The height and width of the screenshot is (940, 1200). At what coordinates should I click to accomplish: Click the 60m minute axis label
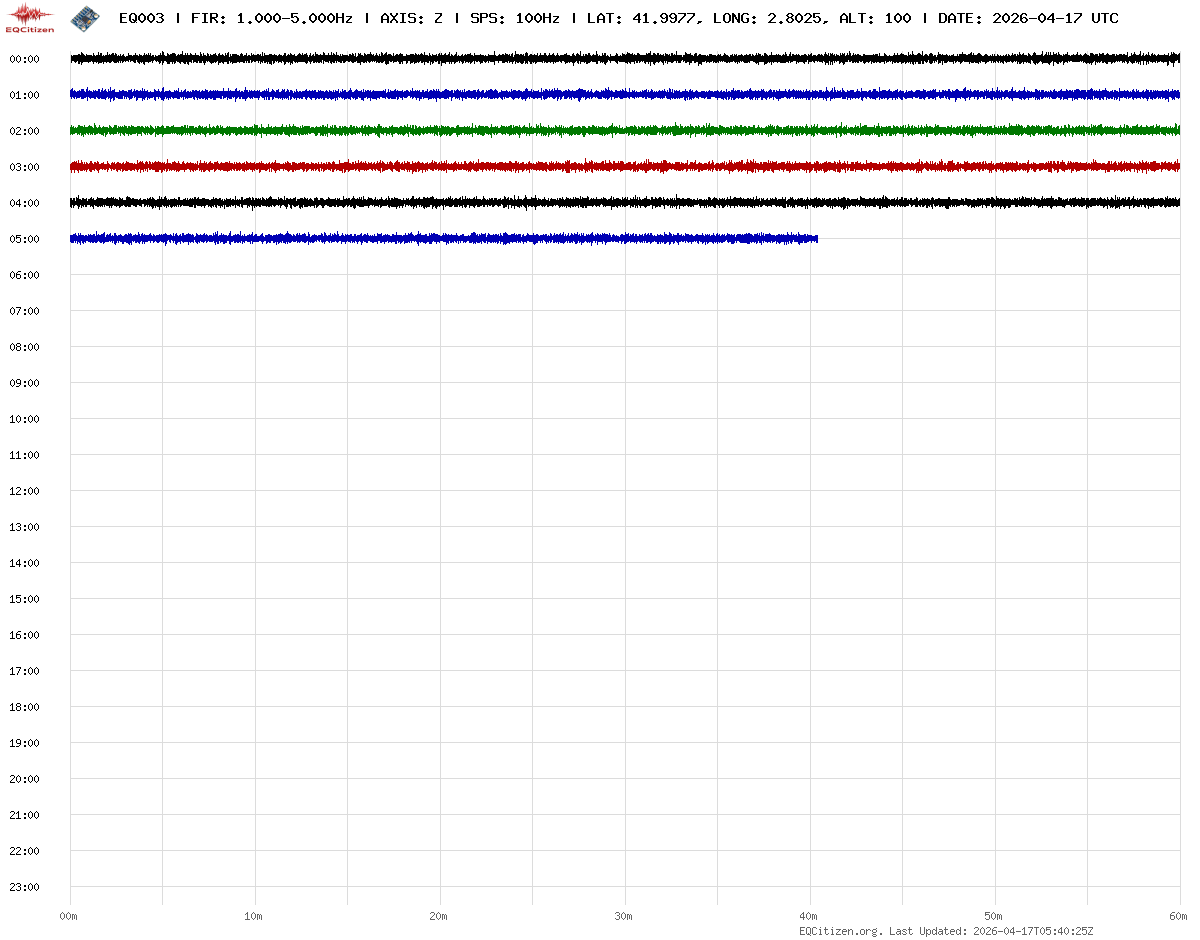[x=1178, y=916]
